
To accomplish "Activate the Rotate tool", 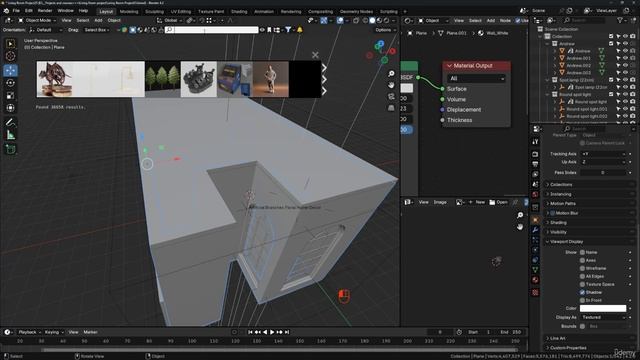I will 11,83.
